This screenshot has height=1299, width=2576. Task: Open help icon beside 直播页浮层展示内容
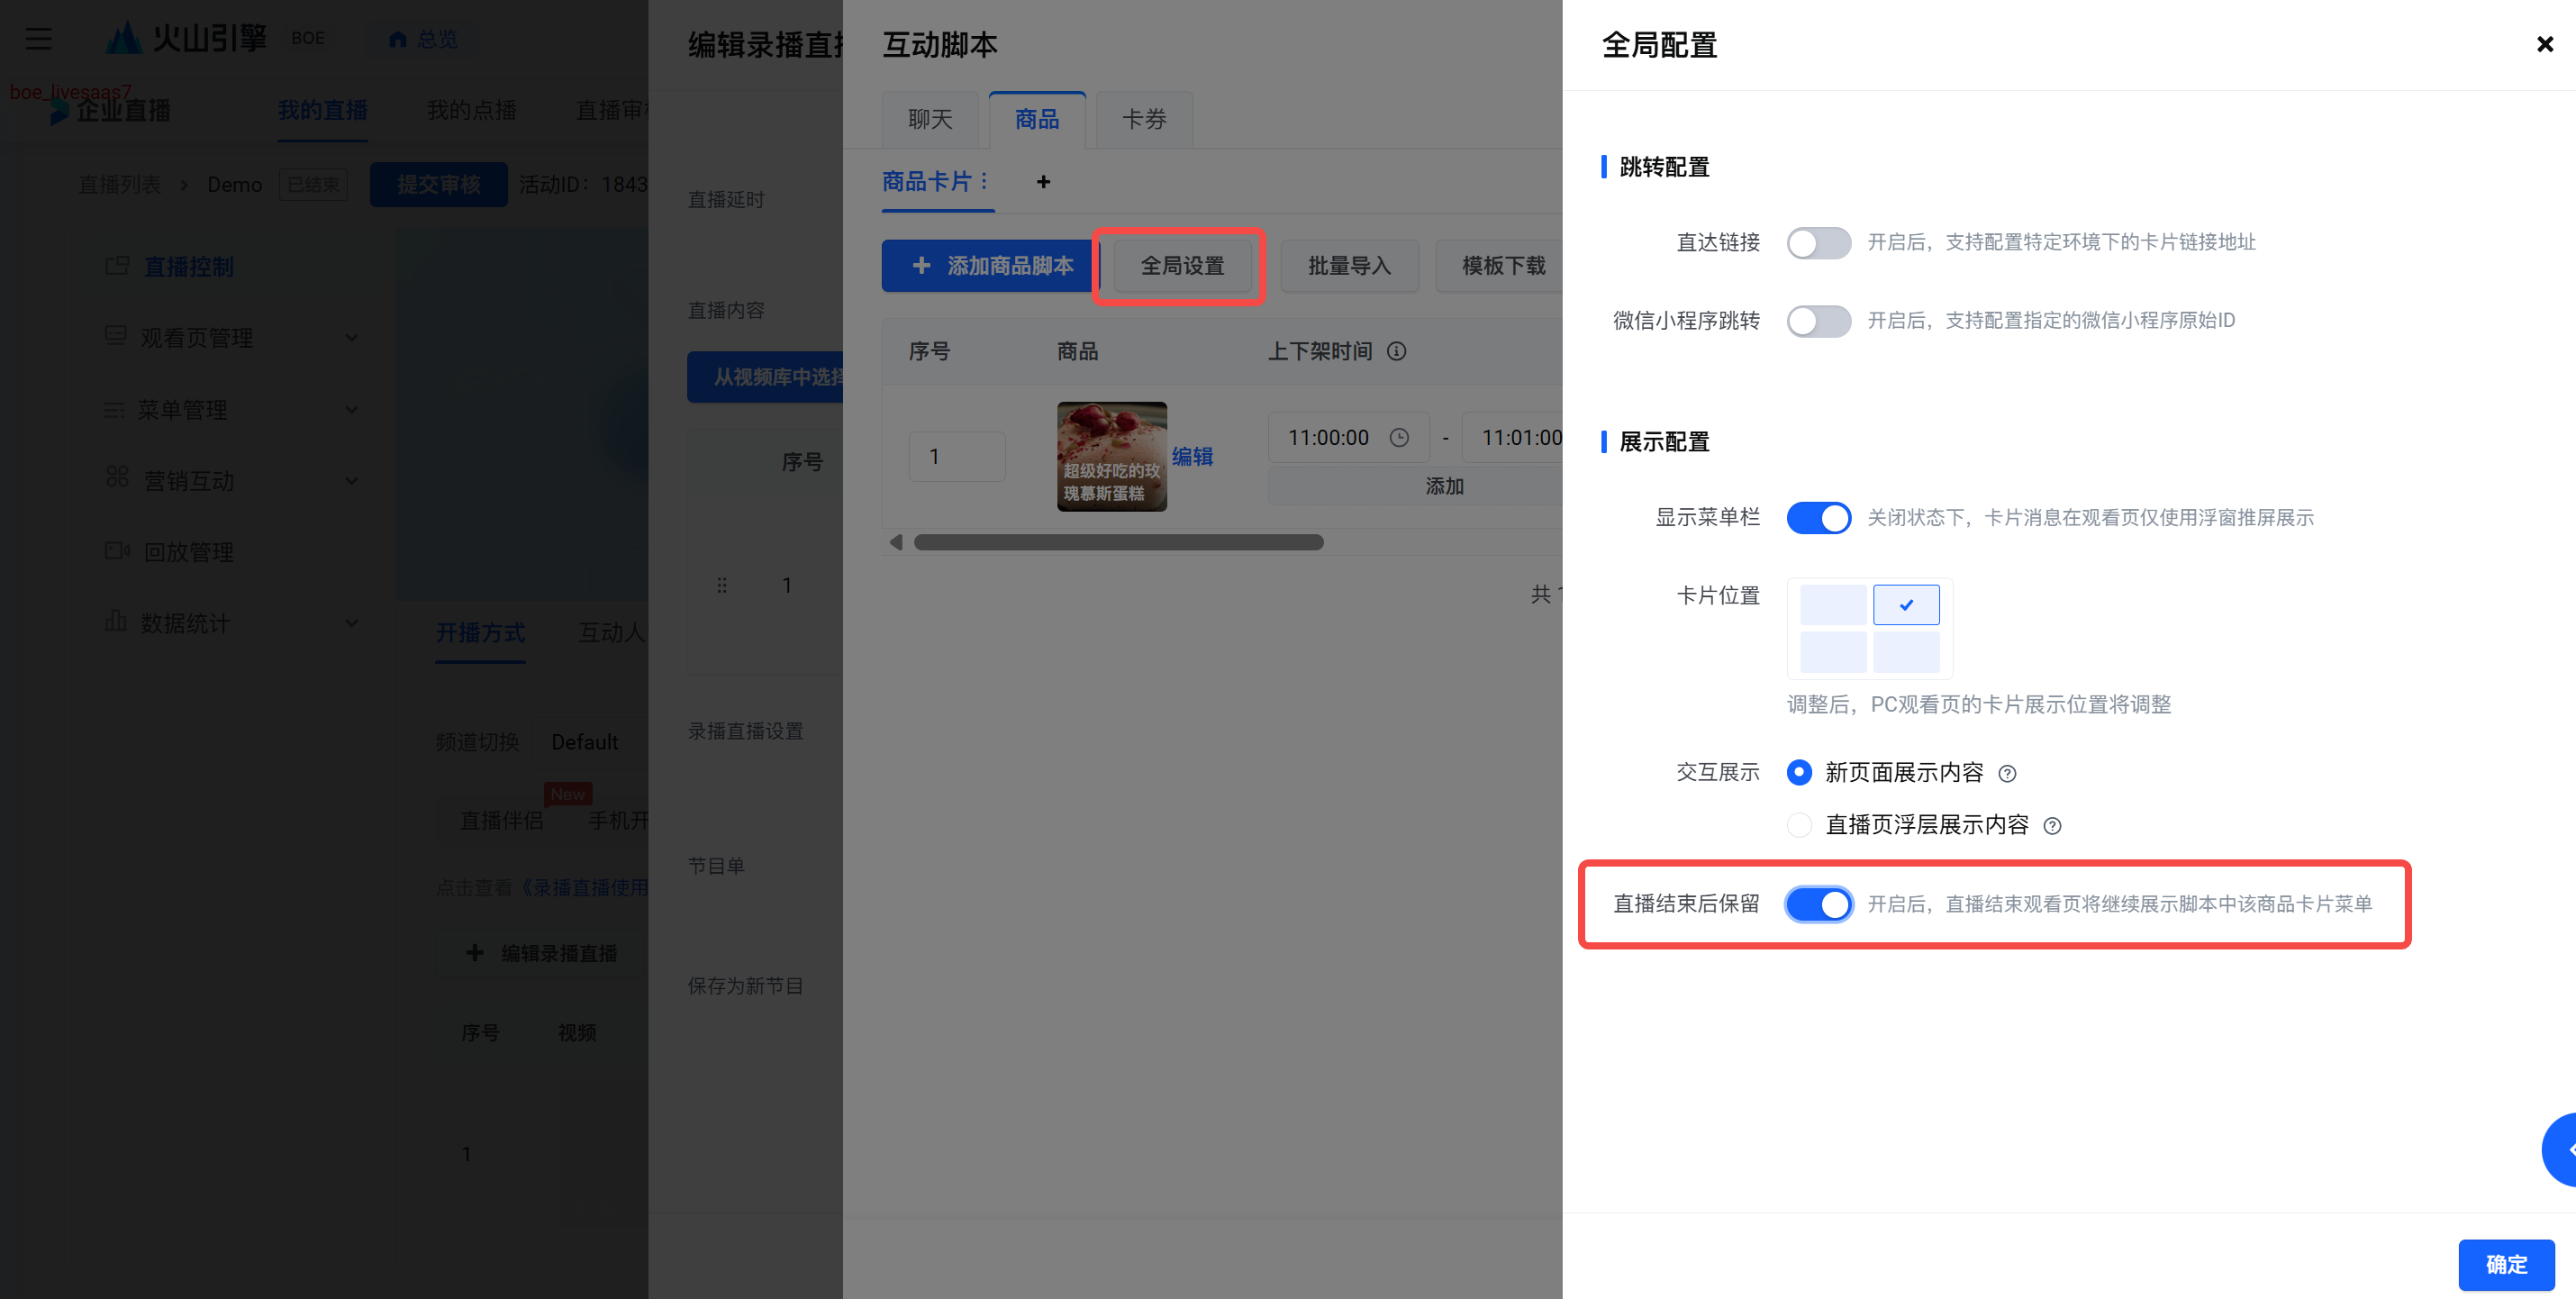pos(2051,826)
